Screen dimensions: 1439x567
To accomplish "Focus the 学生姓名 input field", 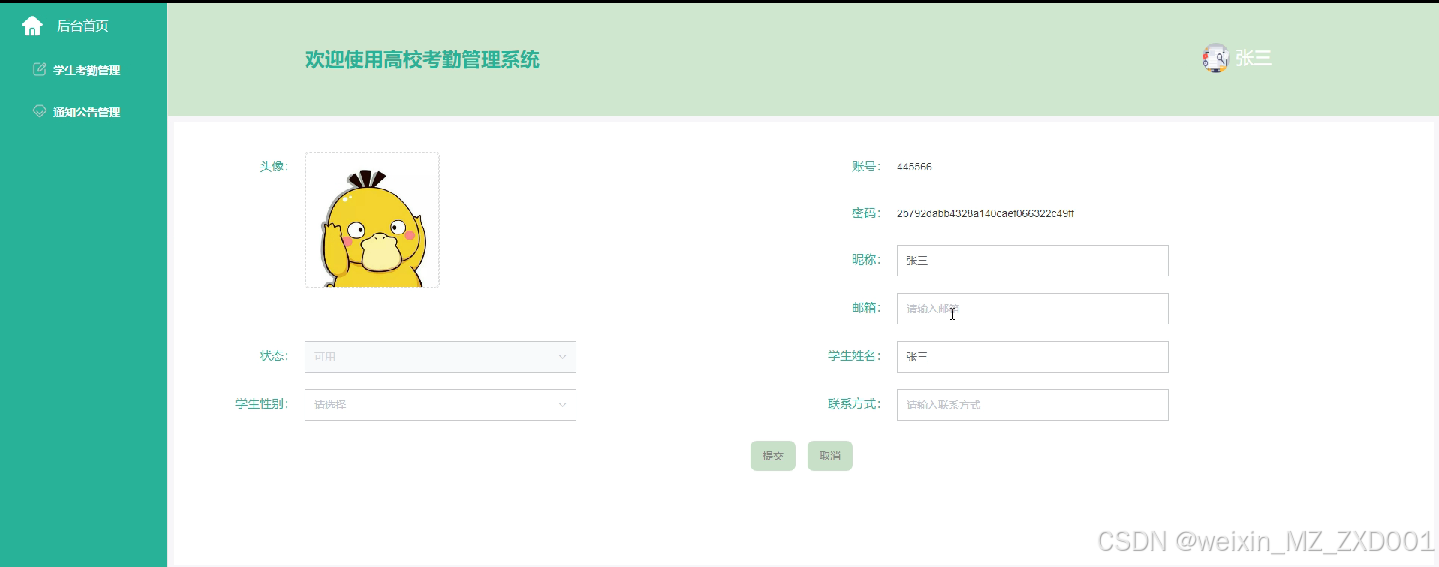I will [1033, 356].
